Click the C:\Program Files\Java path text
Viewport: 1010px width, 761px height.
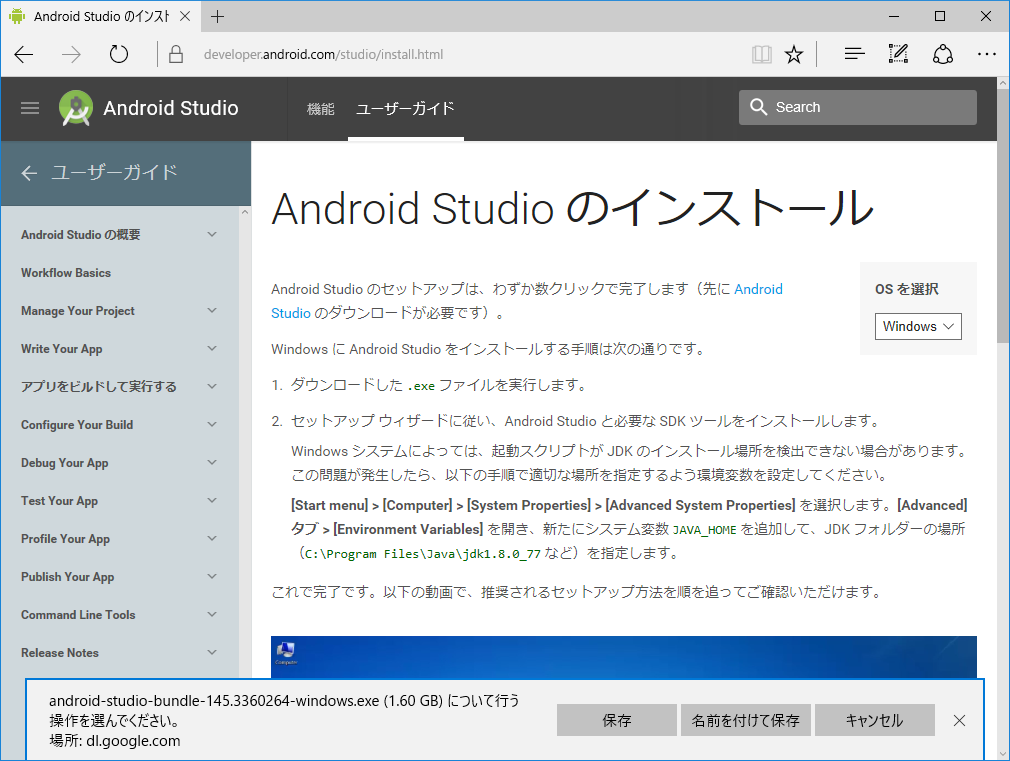[422, 554]
